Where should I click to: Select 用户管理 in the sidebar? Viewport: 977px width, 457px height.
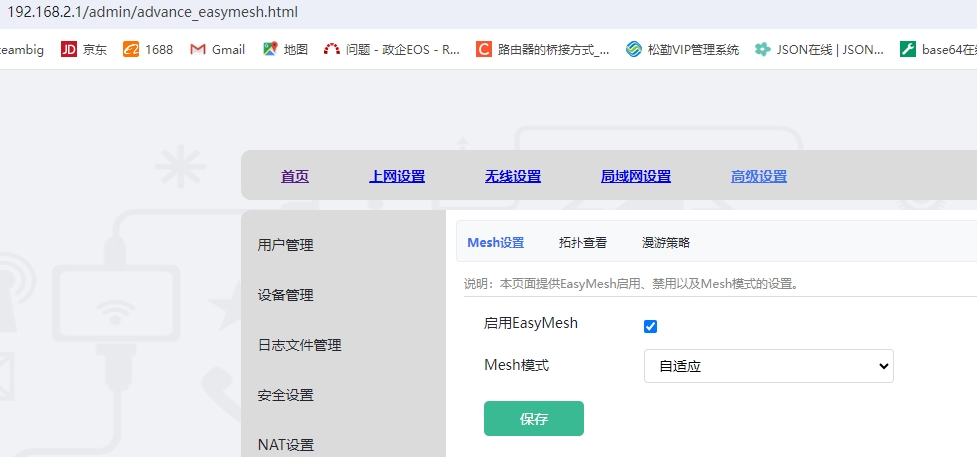(285, 245)
